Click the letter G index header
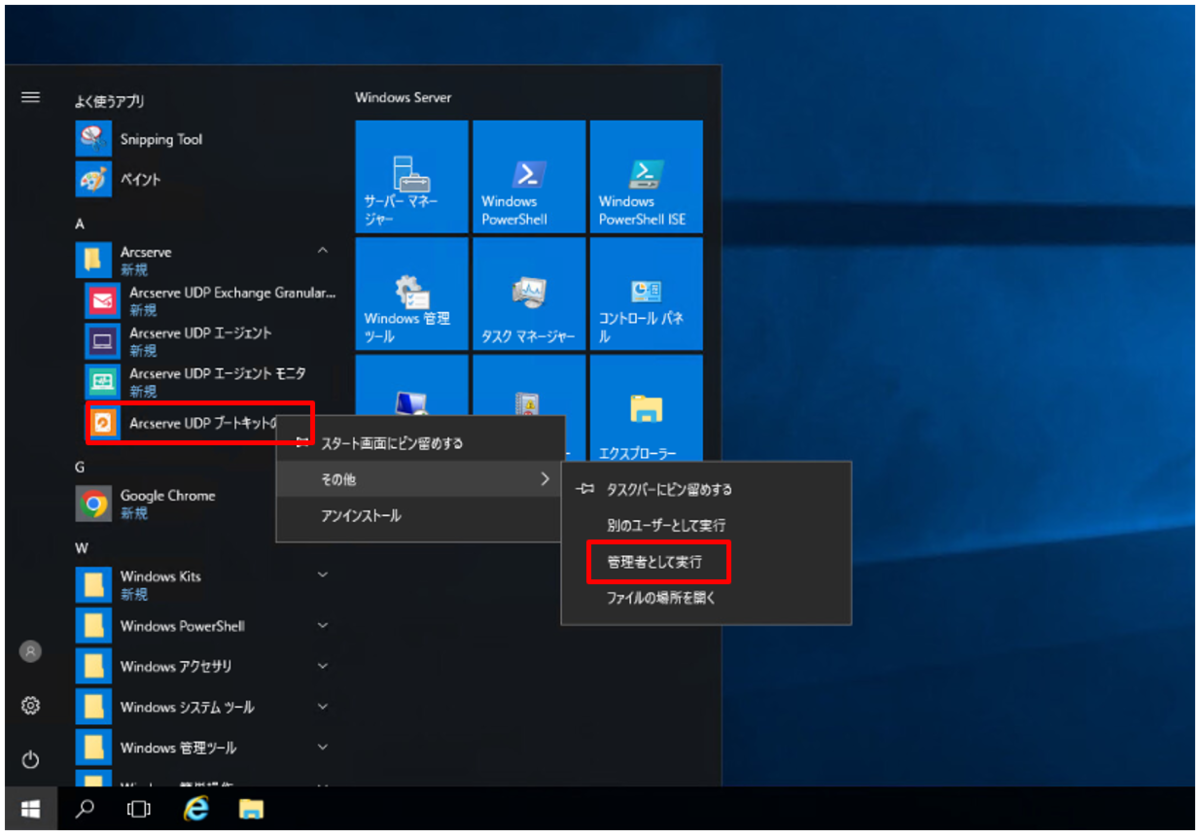The image size is (1200, 837). click(80, 467)
